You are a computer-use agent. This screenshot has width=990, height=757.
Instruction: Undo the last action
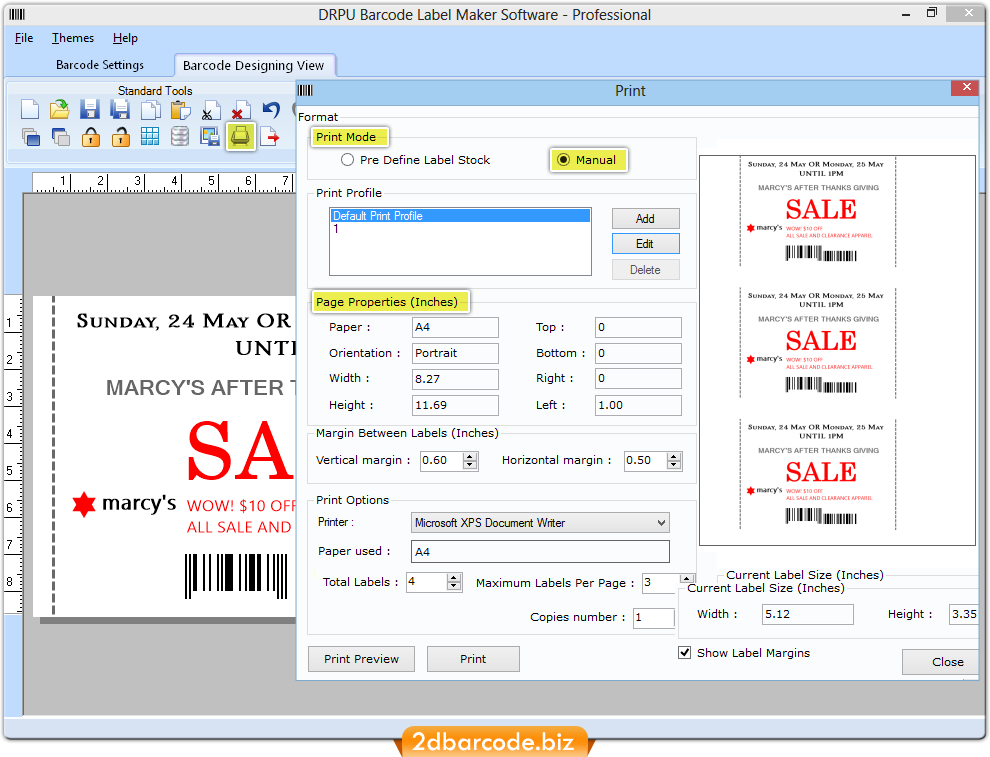271,110
